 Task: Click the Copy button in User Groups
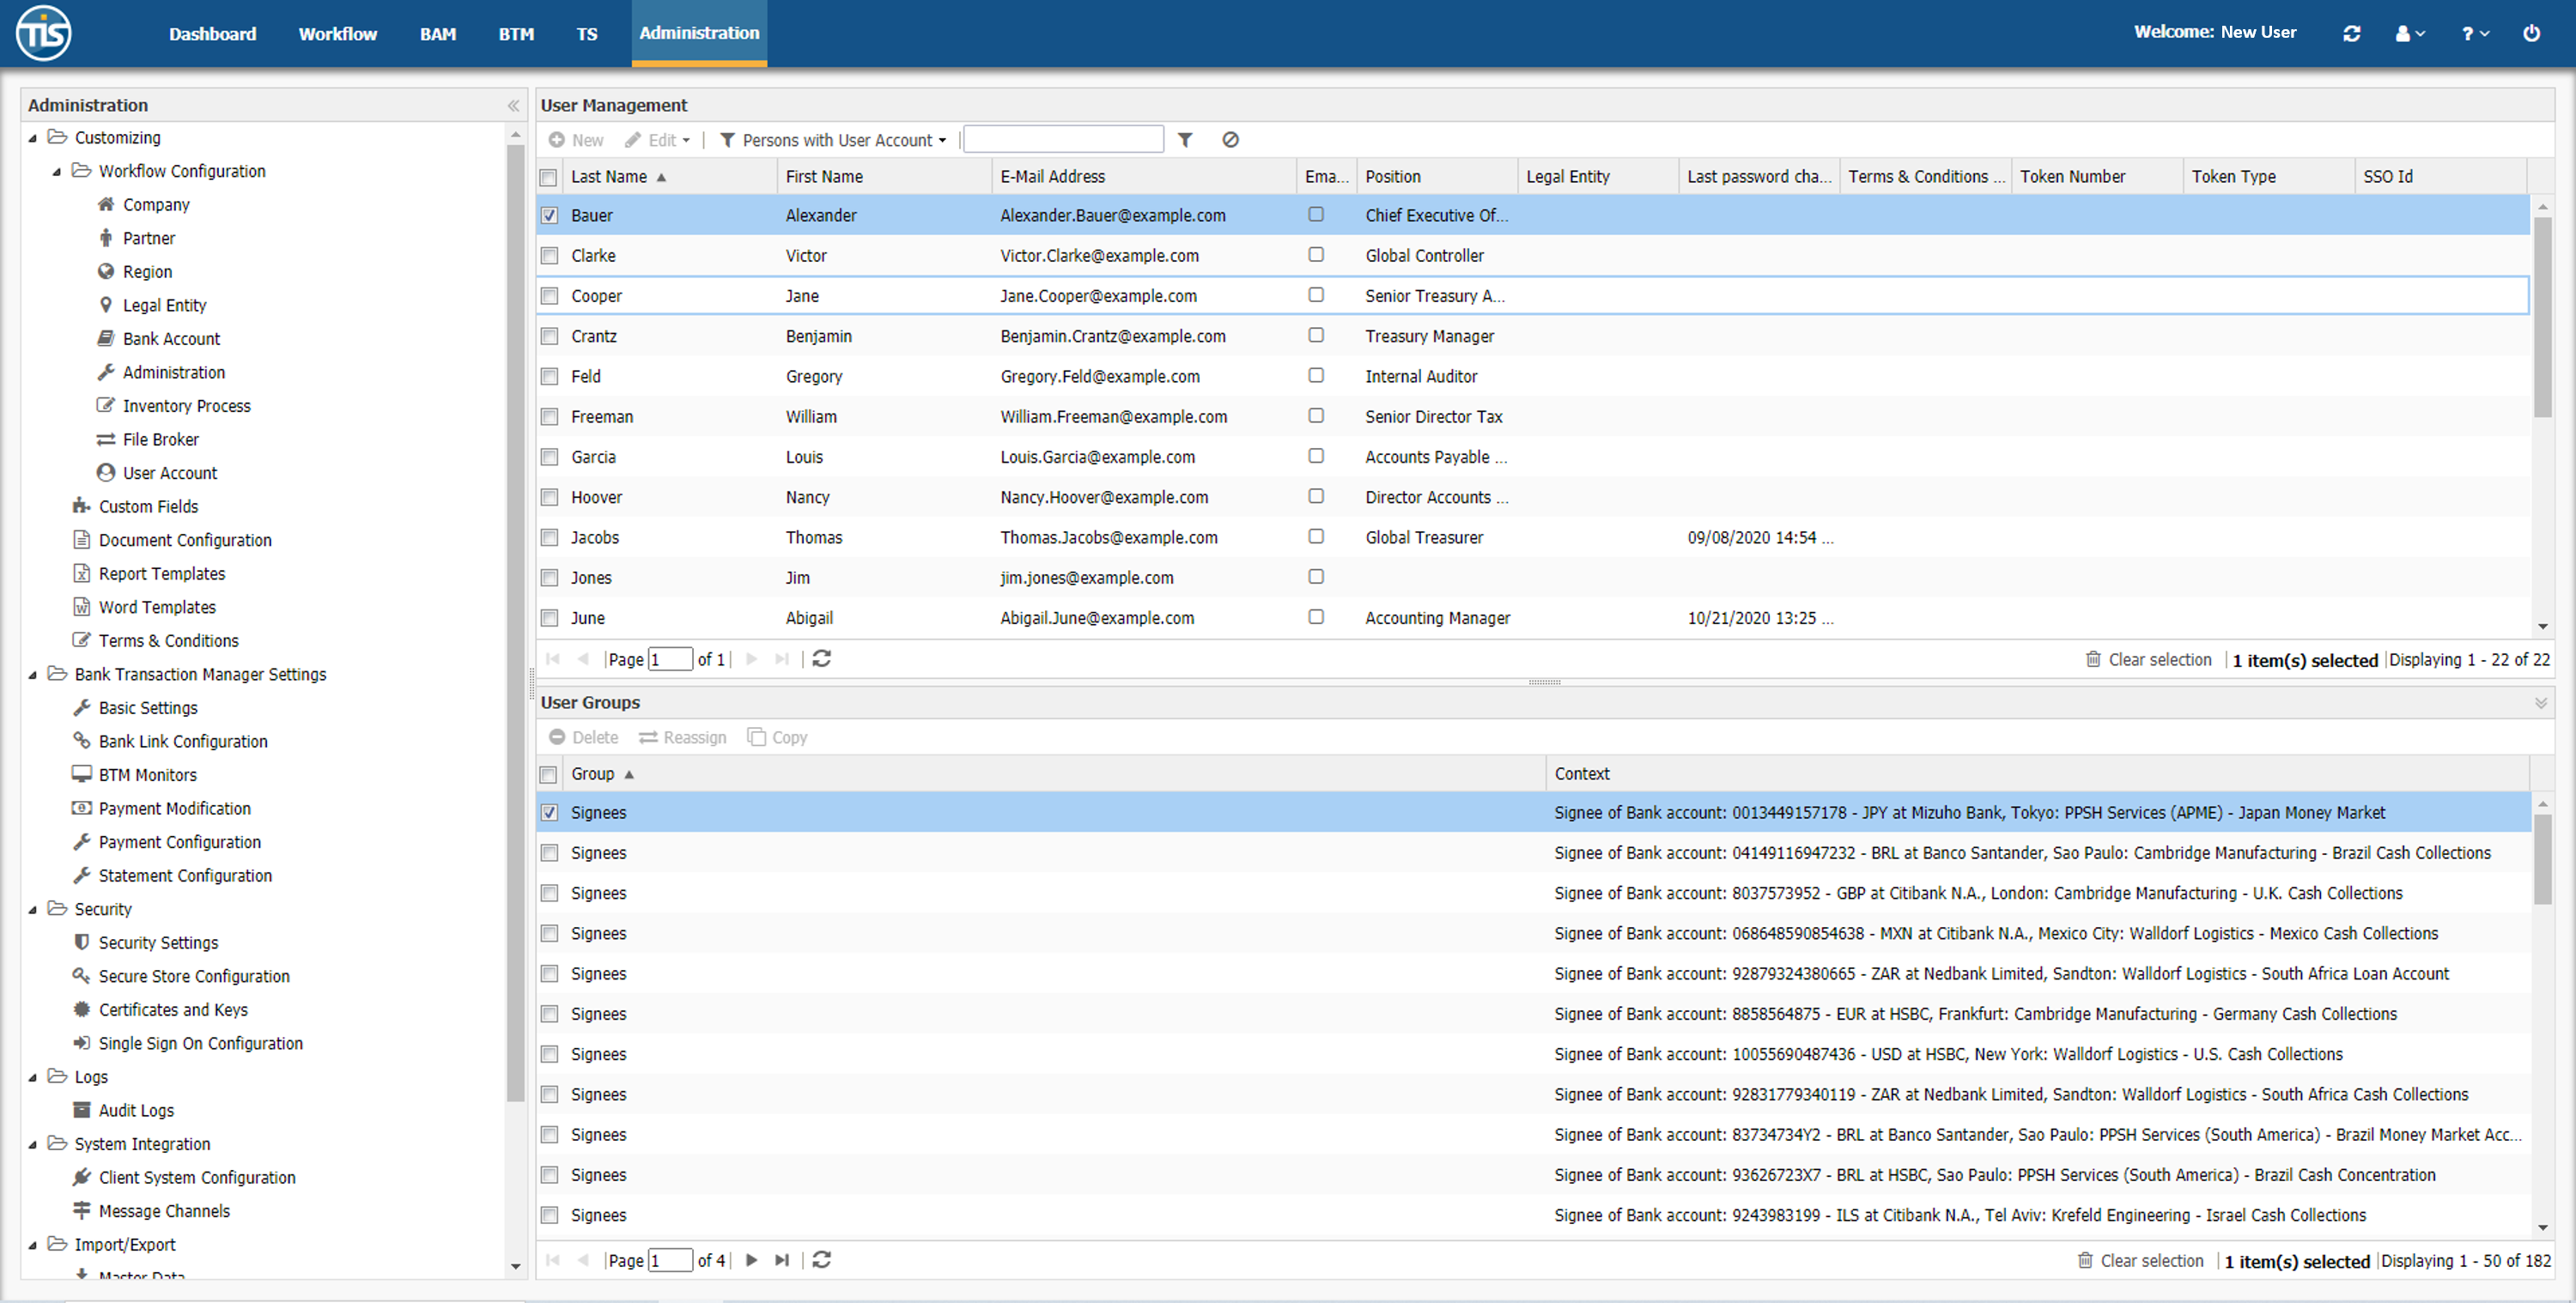777,737
